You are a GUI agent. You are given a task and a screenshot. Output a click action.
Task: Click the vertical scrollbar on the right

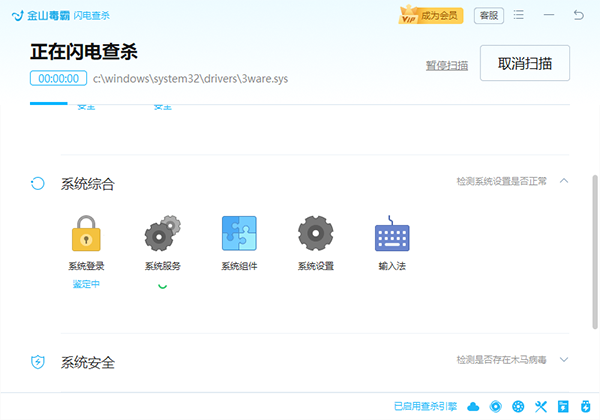[595, 252]
